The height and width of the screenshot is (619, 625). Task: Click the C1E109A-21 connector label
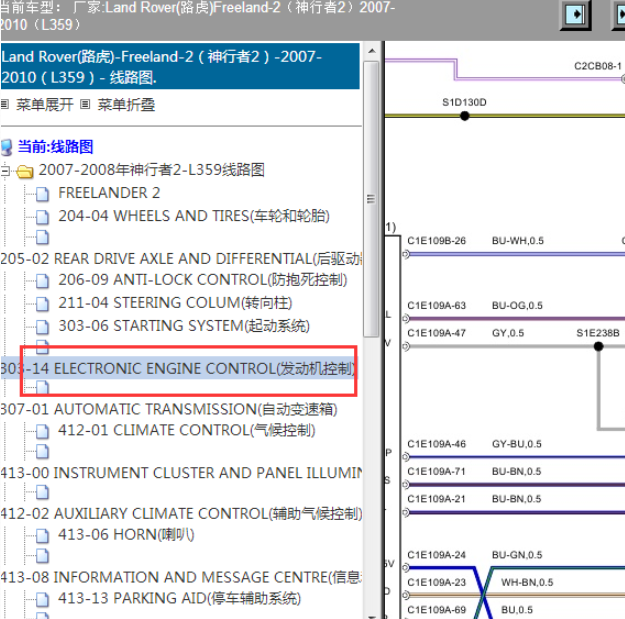(436, 499)
